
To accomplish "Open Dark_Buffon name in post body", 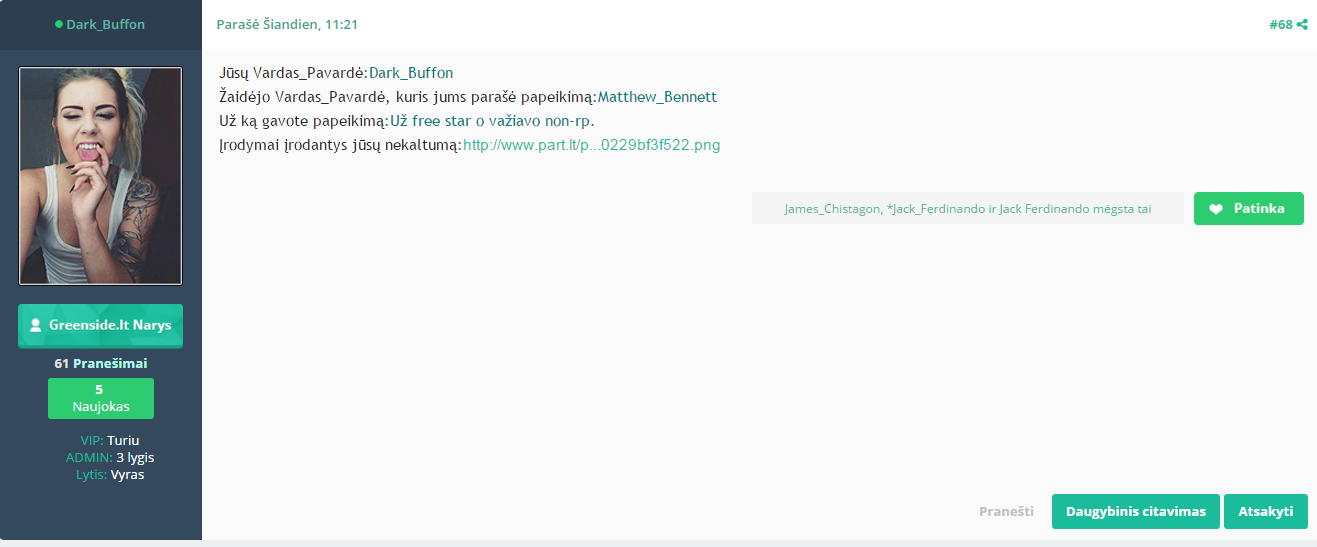I will tap(411, 73).
